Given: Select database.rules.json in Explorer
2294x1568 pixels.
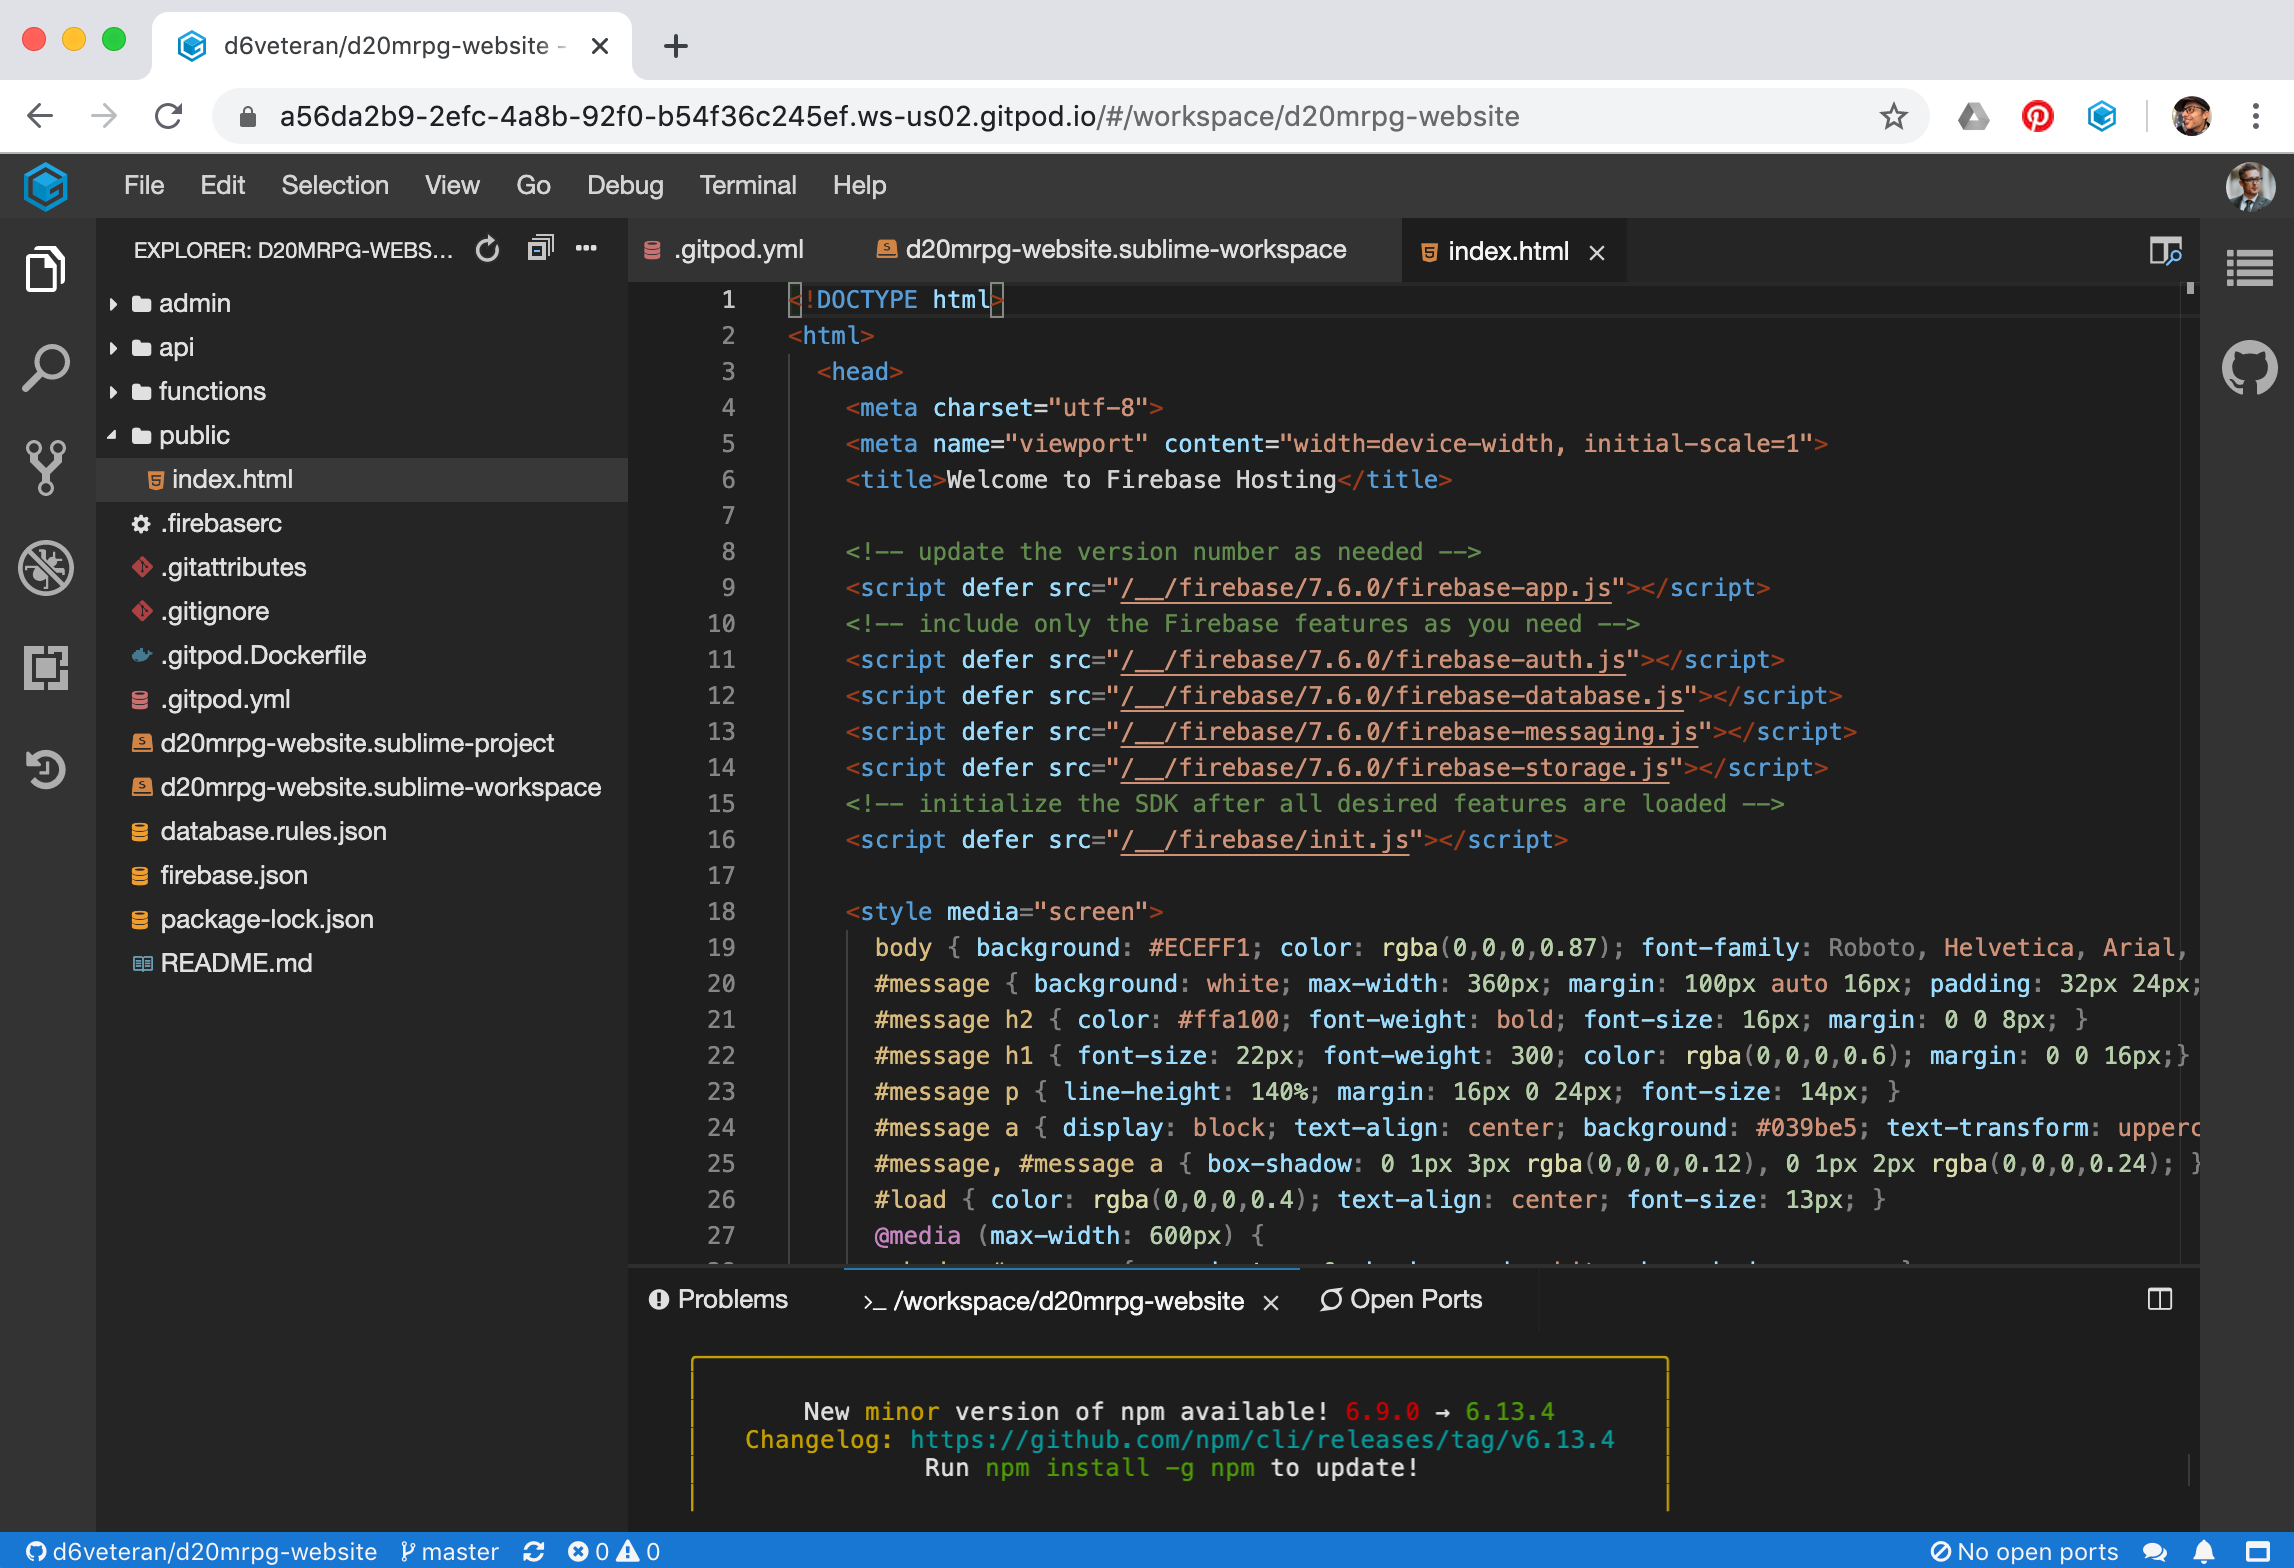Looking at the screenshot, I should 362,831.
